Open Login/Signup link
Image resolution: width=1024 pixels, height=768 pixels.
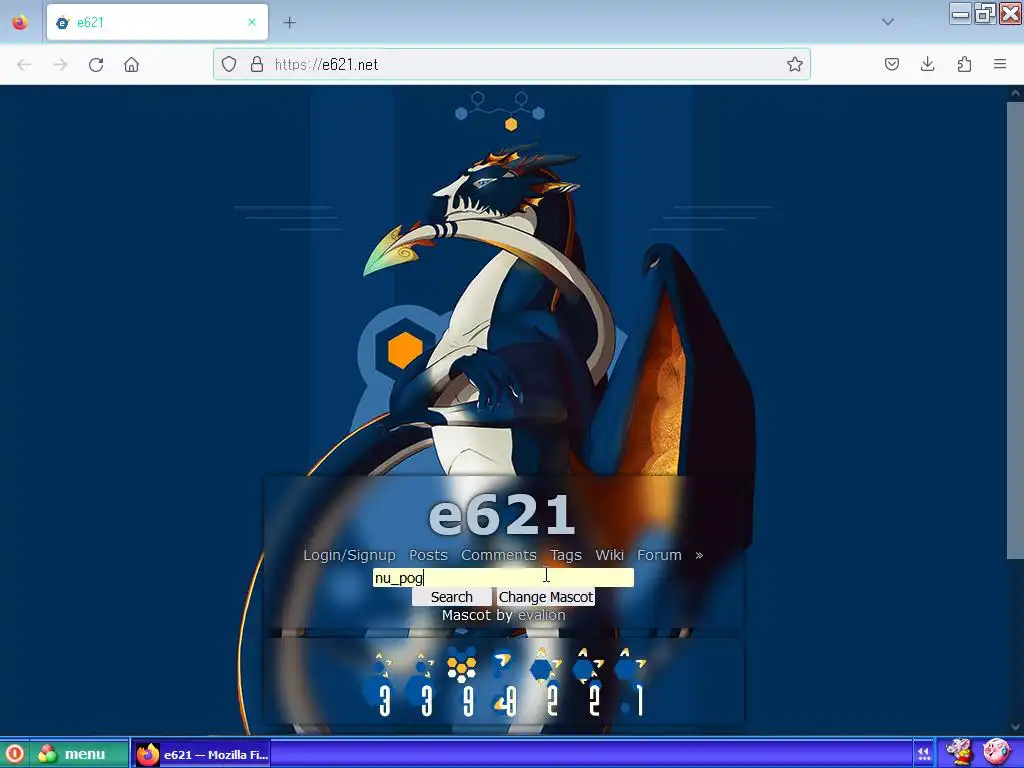coord(349,555)
